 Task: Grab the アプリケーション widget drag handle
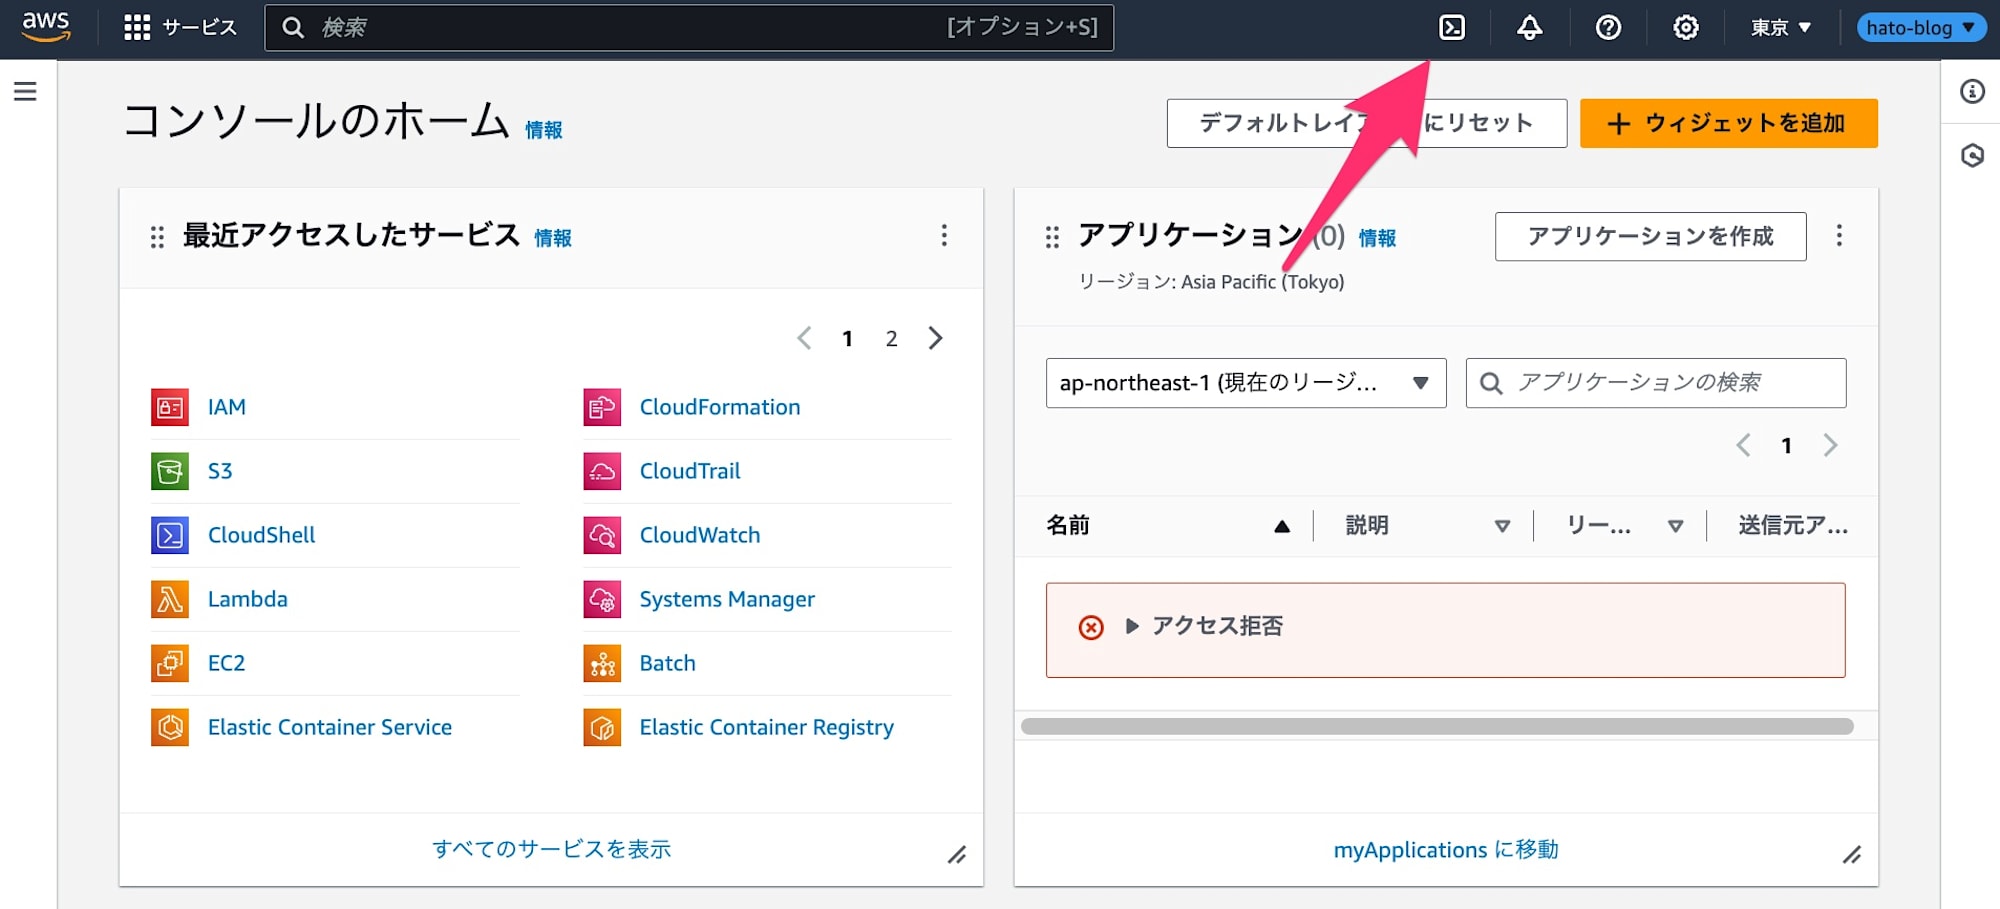pyautogui.click(x=1052, y=237)
